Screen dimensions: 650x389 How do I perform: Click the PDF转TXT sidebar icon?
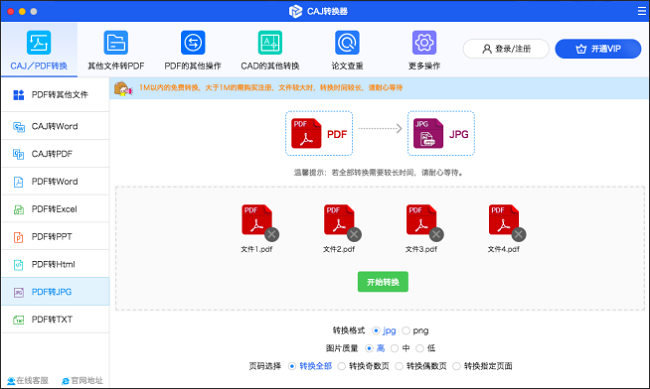(x=19, y=320)
